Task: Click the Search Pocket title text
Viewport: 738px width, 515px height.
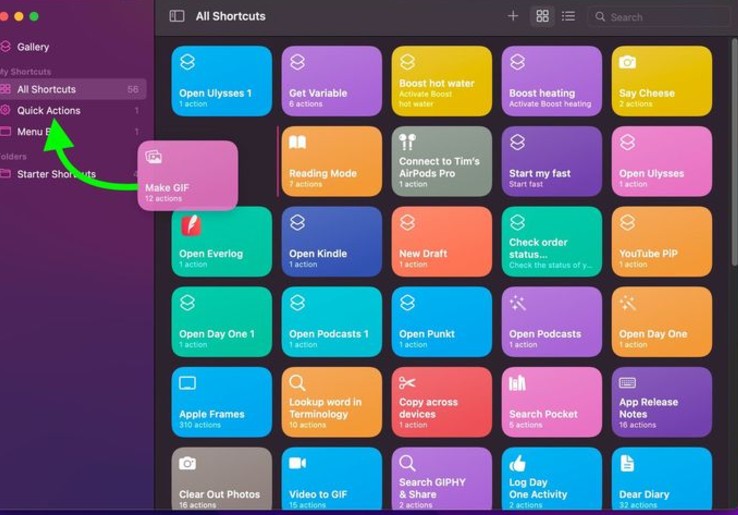Action: (x=543, y=414)
